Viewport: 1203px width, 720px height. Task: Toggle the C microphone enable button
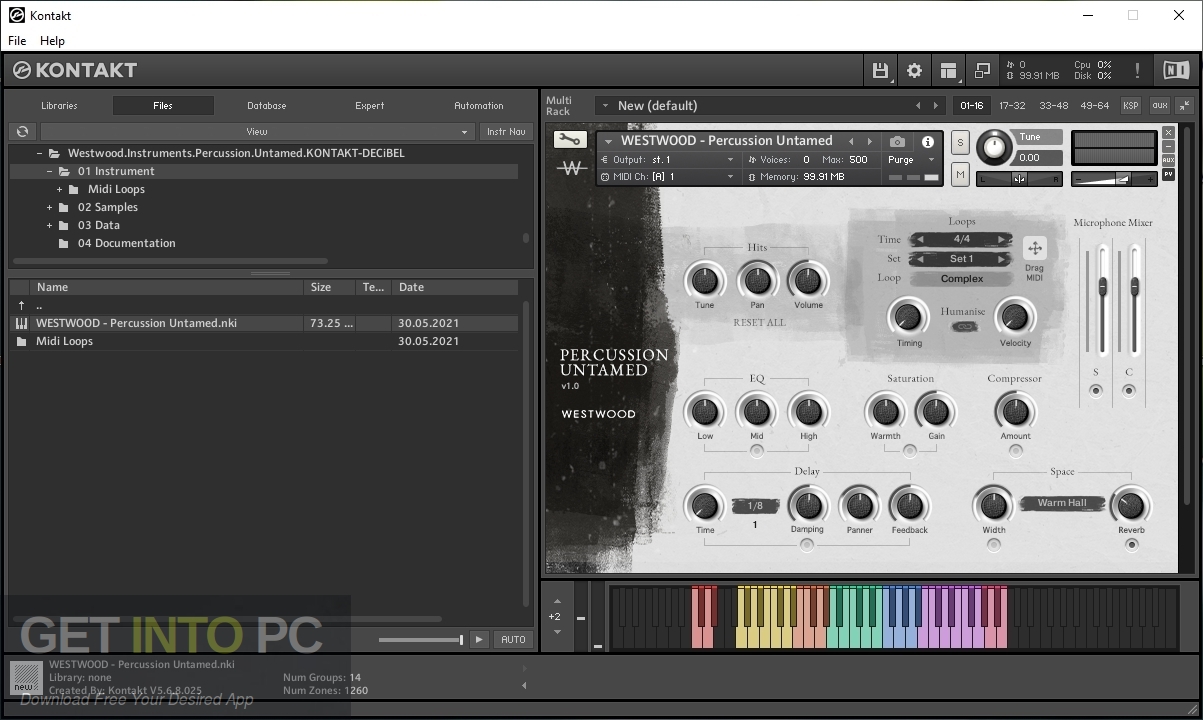coord(1129,391)
